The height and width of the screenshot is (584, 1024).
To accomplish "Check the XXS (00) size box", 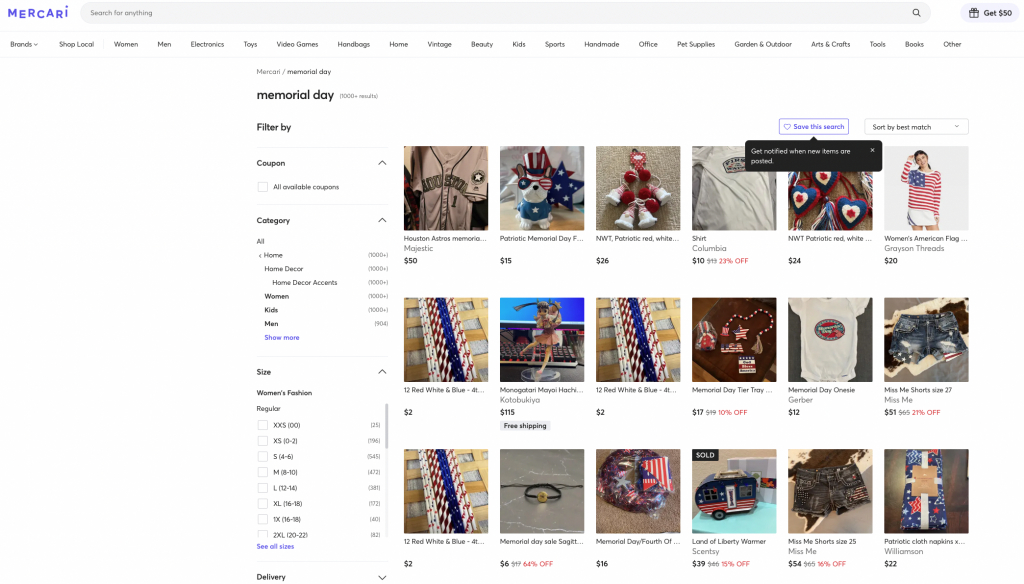I will coord(263,425).
